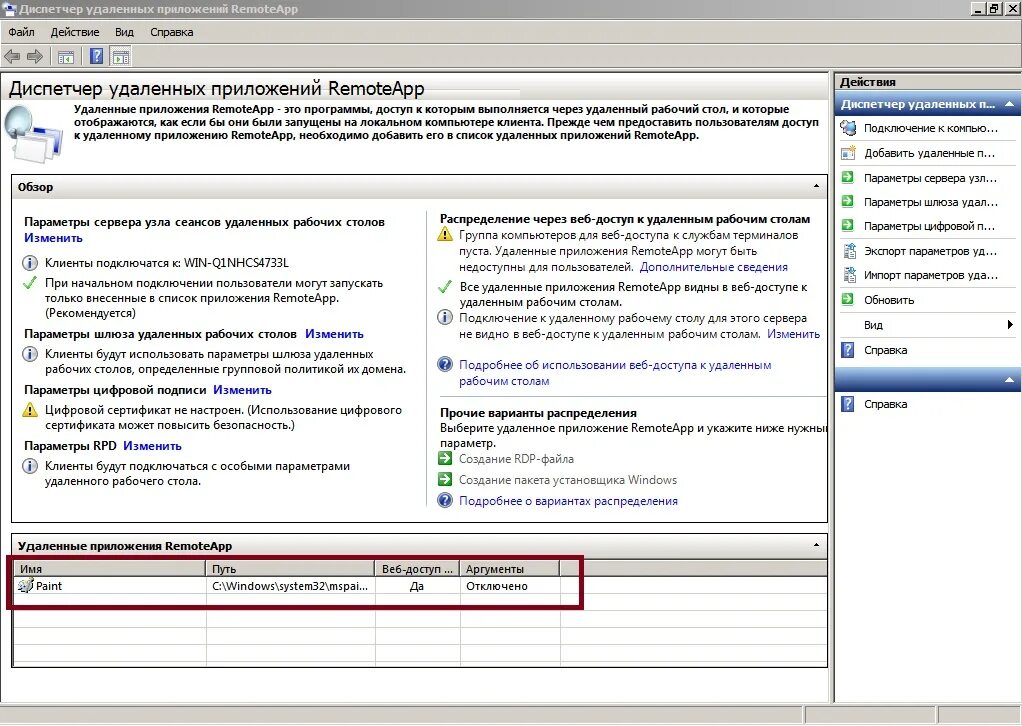Image resolution: width=1022 pixels, height=726 pixels.
Task: Click the info icon beside Клиенты подключатся к
Action: [30, 263]
